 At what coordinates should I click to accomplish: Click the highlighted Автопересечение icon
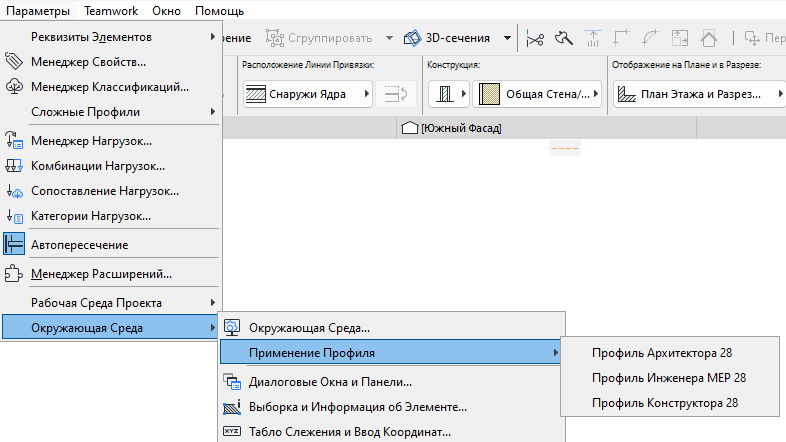14,244
